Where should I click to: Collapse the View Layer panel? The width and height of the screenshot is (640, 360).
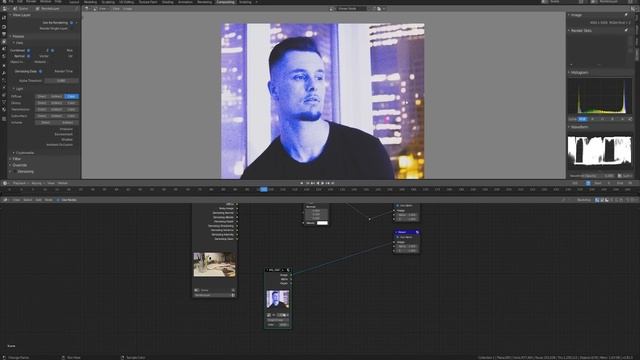(x=11, y=15)
